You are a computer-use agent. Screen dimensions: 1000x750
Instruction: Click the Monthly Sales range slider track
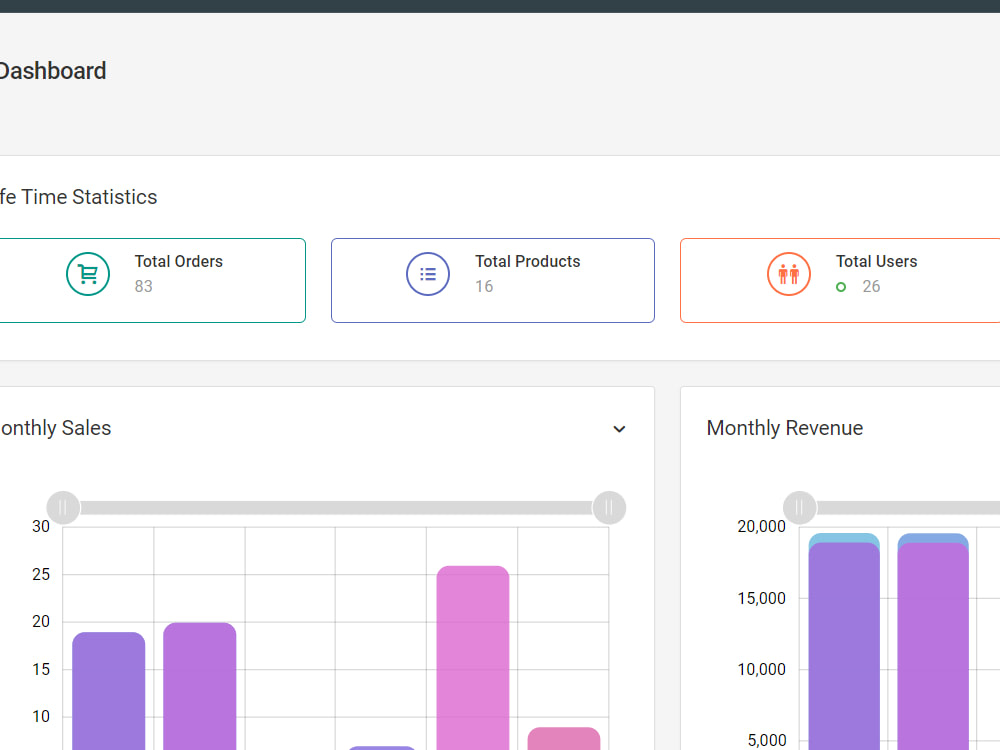pos(336,508)
